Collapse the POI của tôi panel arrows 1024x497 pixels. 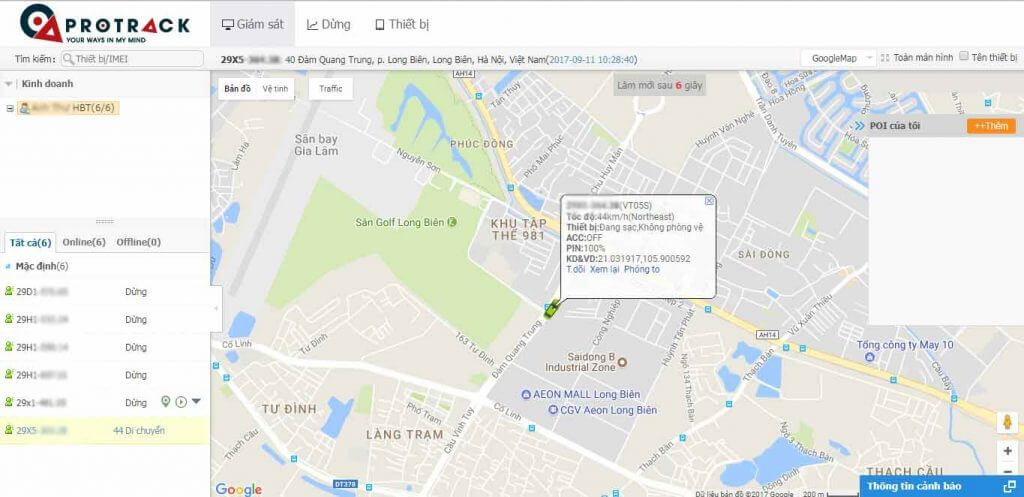pos(859,126)
